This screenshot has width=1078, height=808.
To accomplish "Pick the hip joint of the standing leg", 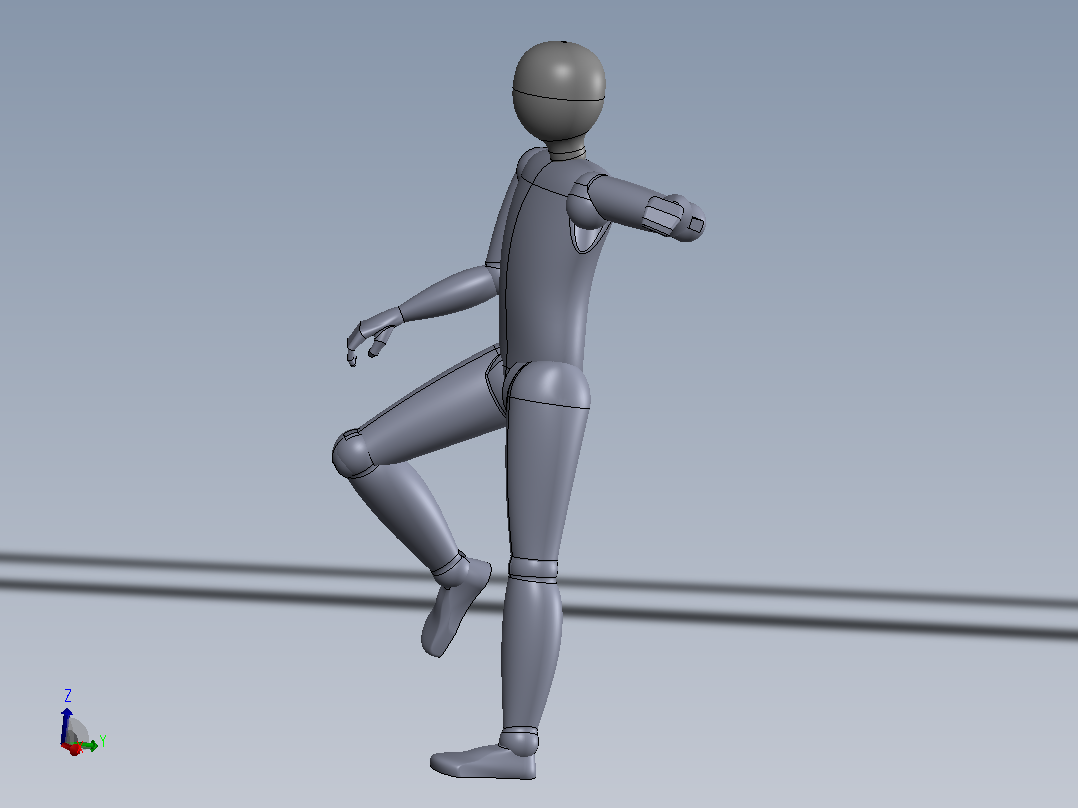I will [549, 384].
